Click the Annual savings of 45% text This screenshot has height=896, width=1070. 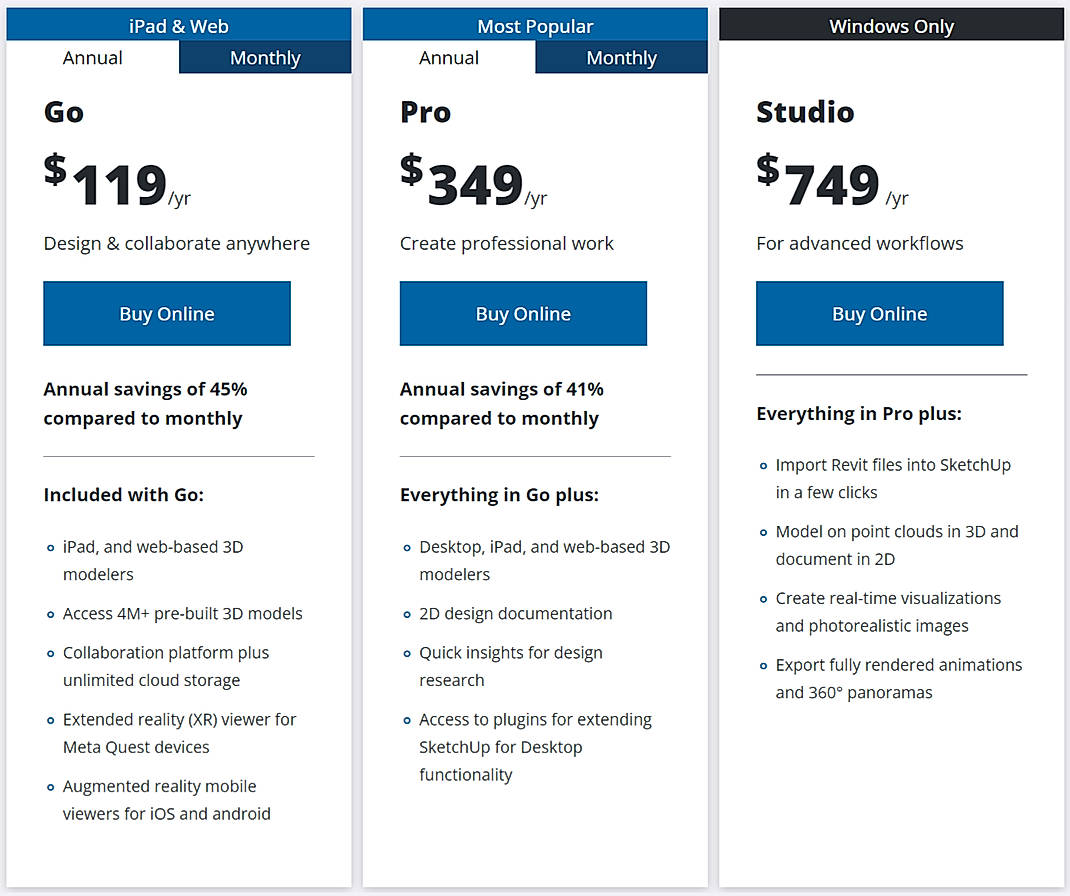coord(145,389)
